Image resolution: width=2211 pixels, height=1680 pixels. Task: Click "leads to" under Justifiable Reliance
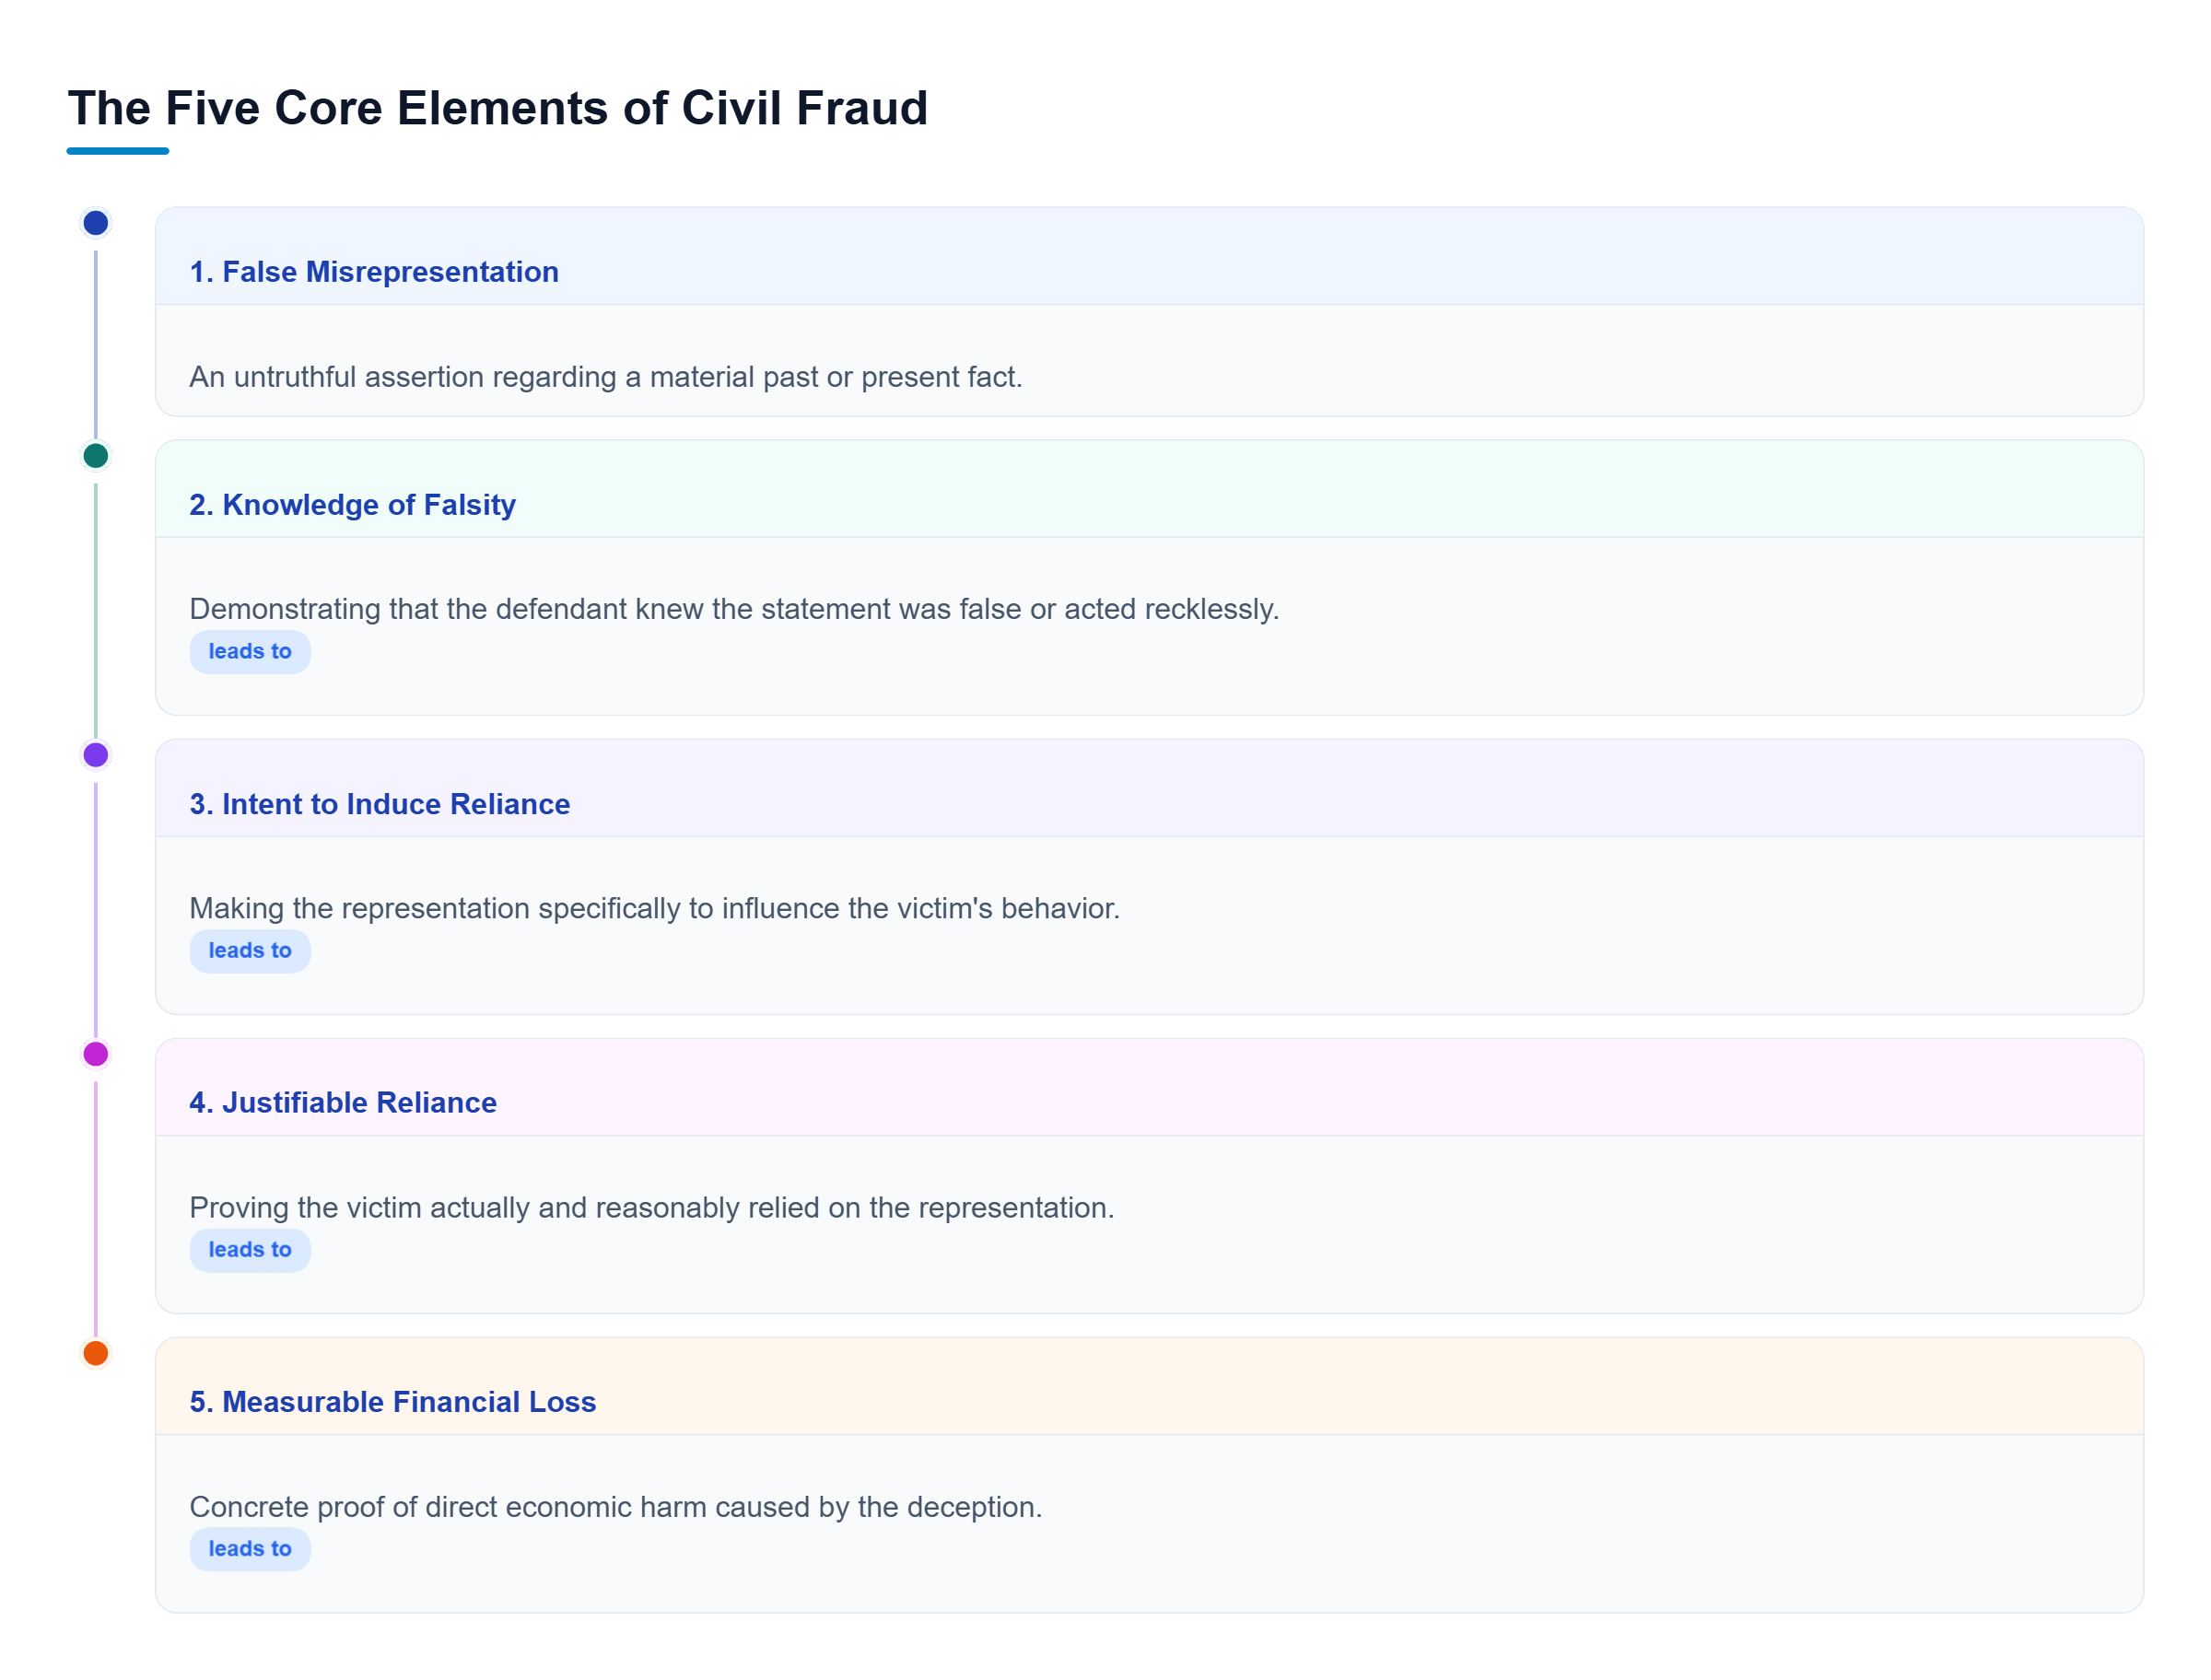pyautogui.click(x=250, y=1250)
